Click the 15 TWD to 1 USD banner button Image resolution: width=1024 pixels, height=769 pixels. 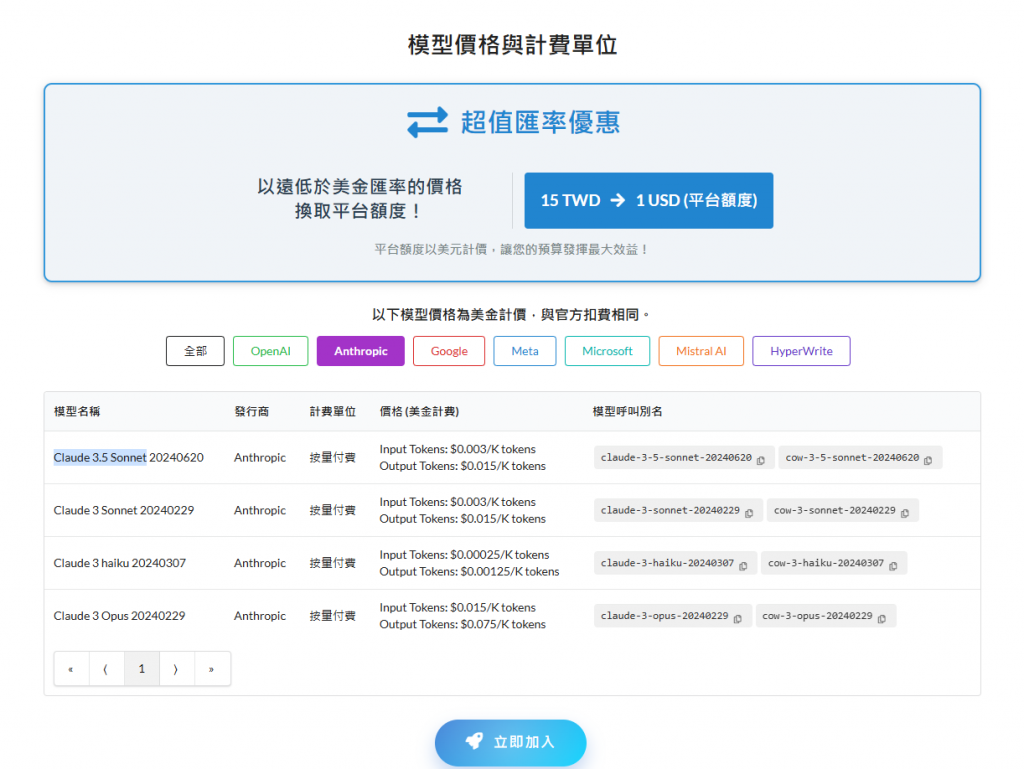pyautogui.click(x=648, y=200)
